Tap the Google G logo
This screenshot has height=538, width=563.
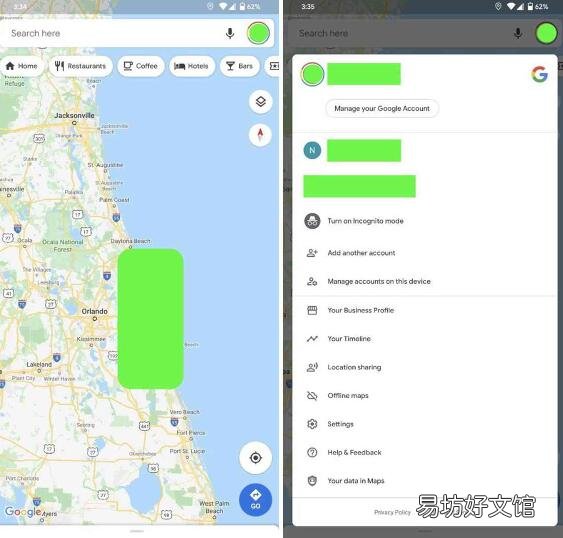click(539, 74)
